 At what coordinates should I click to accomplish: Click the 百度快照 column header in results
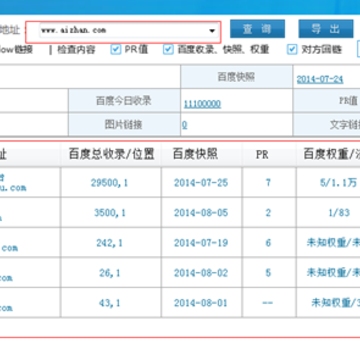[x=202, y=154]
